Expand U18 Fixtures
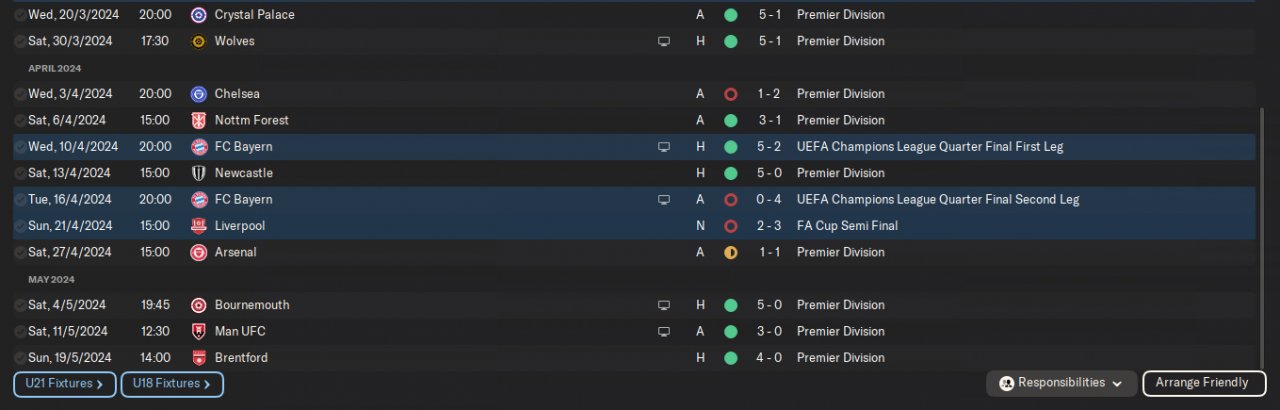This screenshot has height=410, width=1280. (172, 384)
